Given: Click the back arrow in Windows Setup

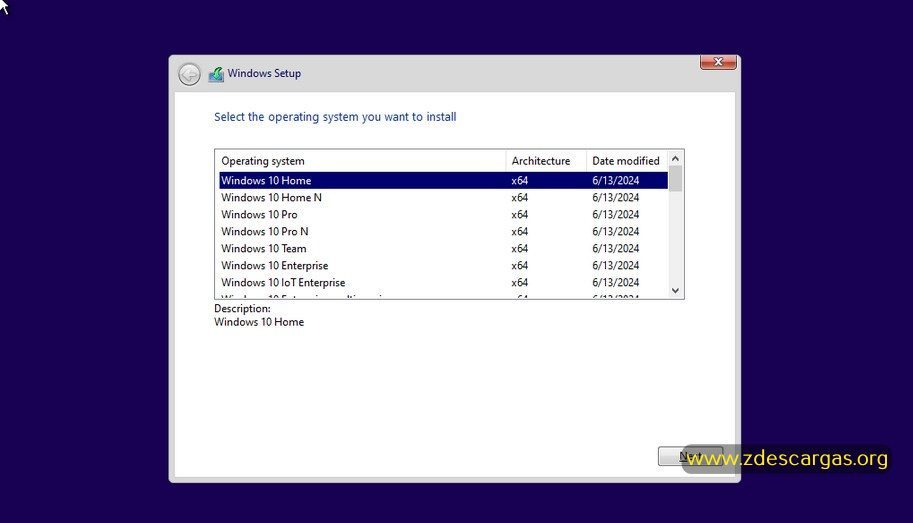Looking at the screenshot, I should point(189,74).
